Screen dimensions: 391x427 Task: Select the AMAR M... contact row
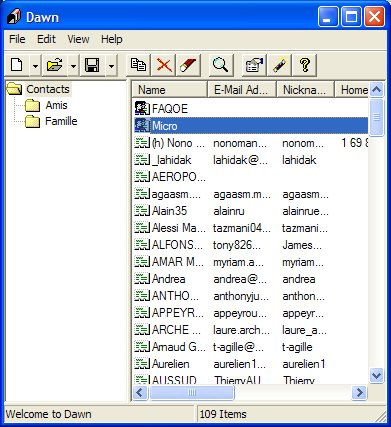pos(251,262)
